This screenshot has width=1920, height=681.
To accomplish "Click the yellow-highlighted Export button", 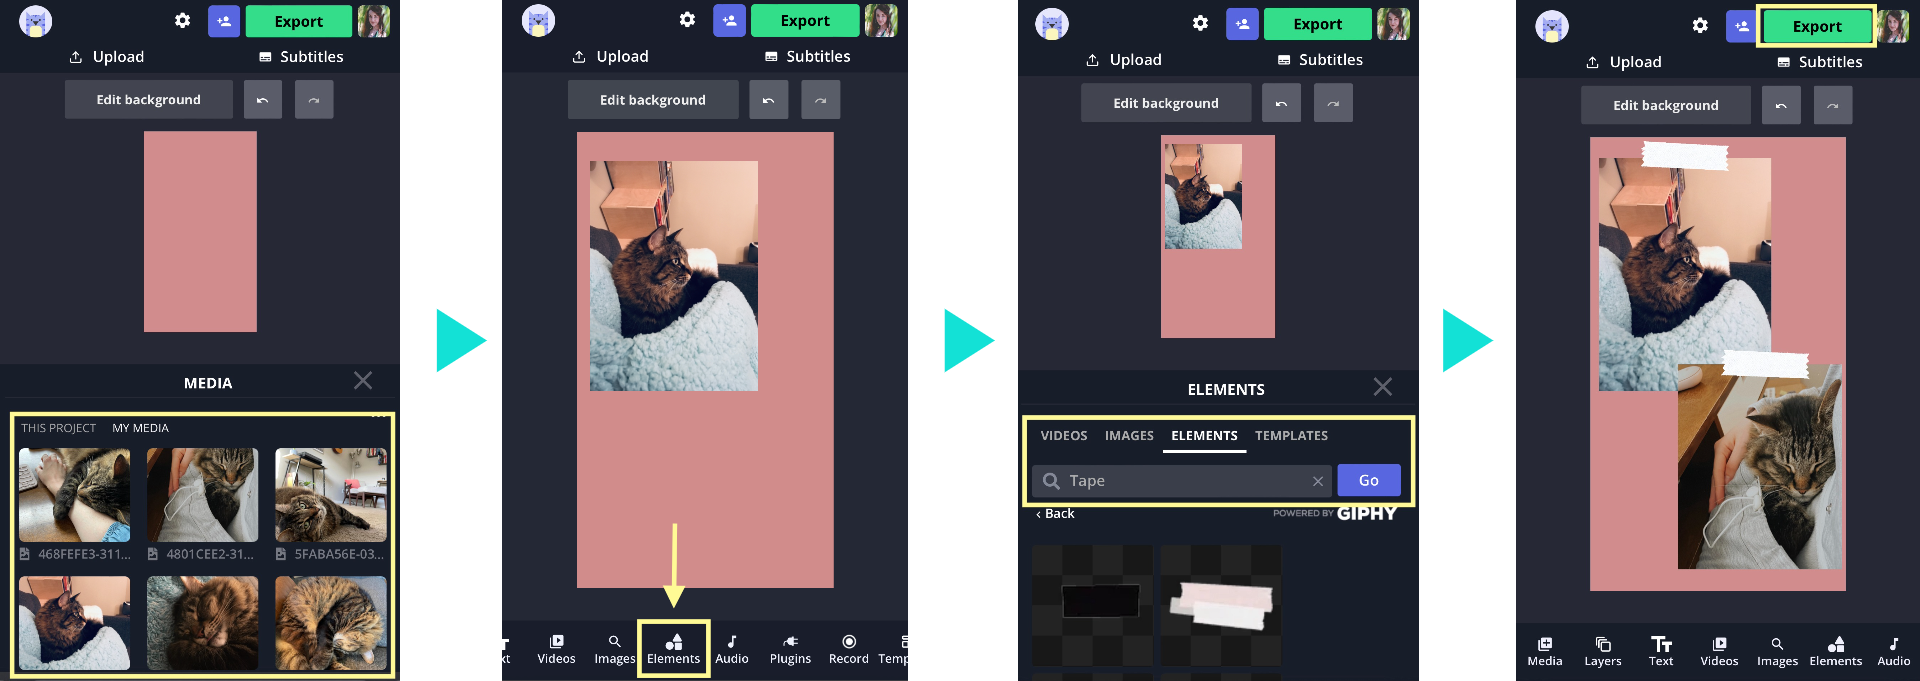I will pos(1816,27).
